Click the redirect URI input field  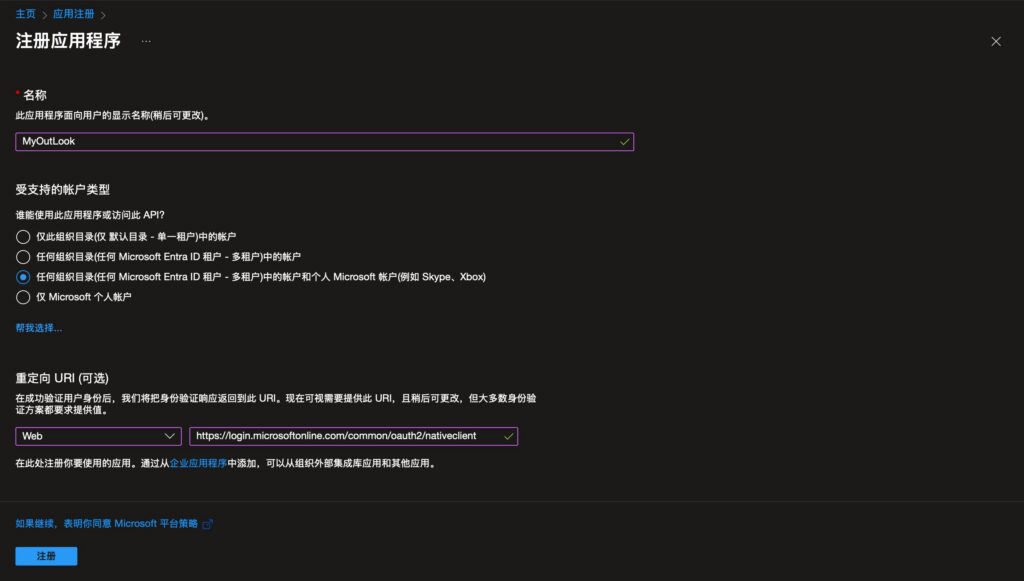point(345,436)
